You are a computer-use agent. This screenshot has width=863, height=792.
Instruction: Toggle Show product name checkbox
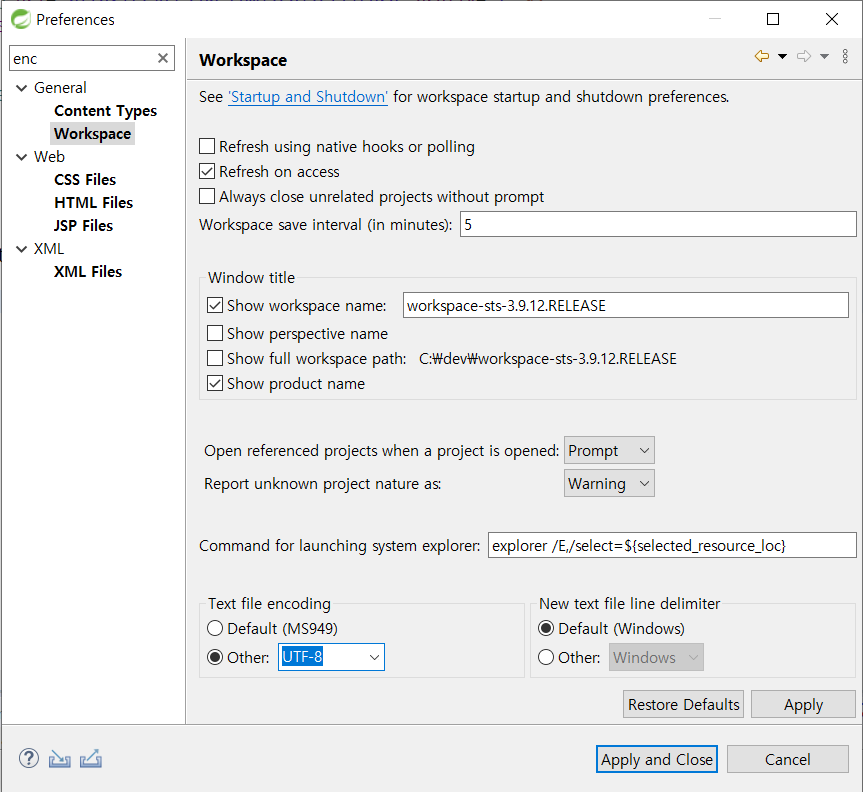[x=215, y=384]
